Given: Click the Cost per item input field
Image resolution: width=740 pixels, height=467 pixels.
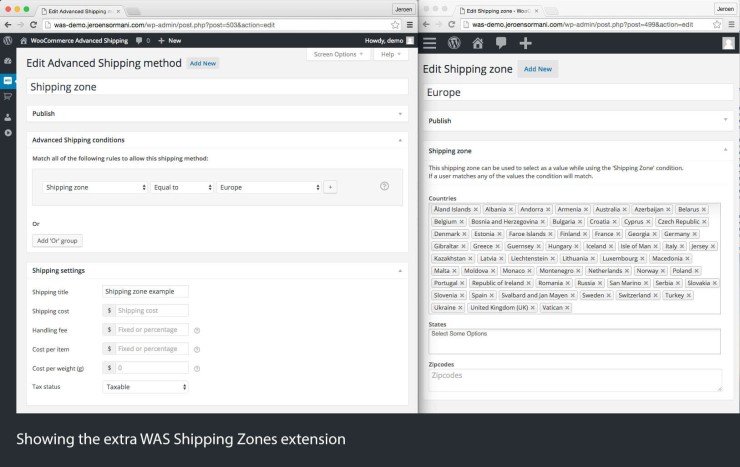Looking at the screenshot, I should pyautogui.click(x=151, y=349).
